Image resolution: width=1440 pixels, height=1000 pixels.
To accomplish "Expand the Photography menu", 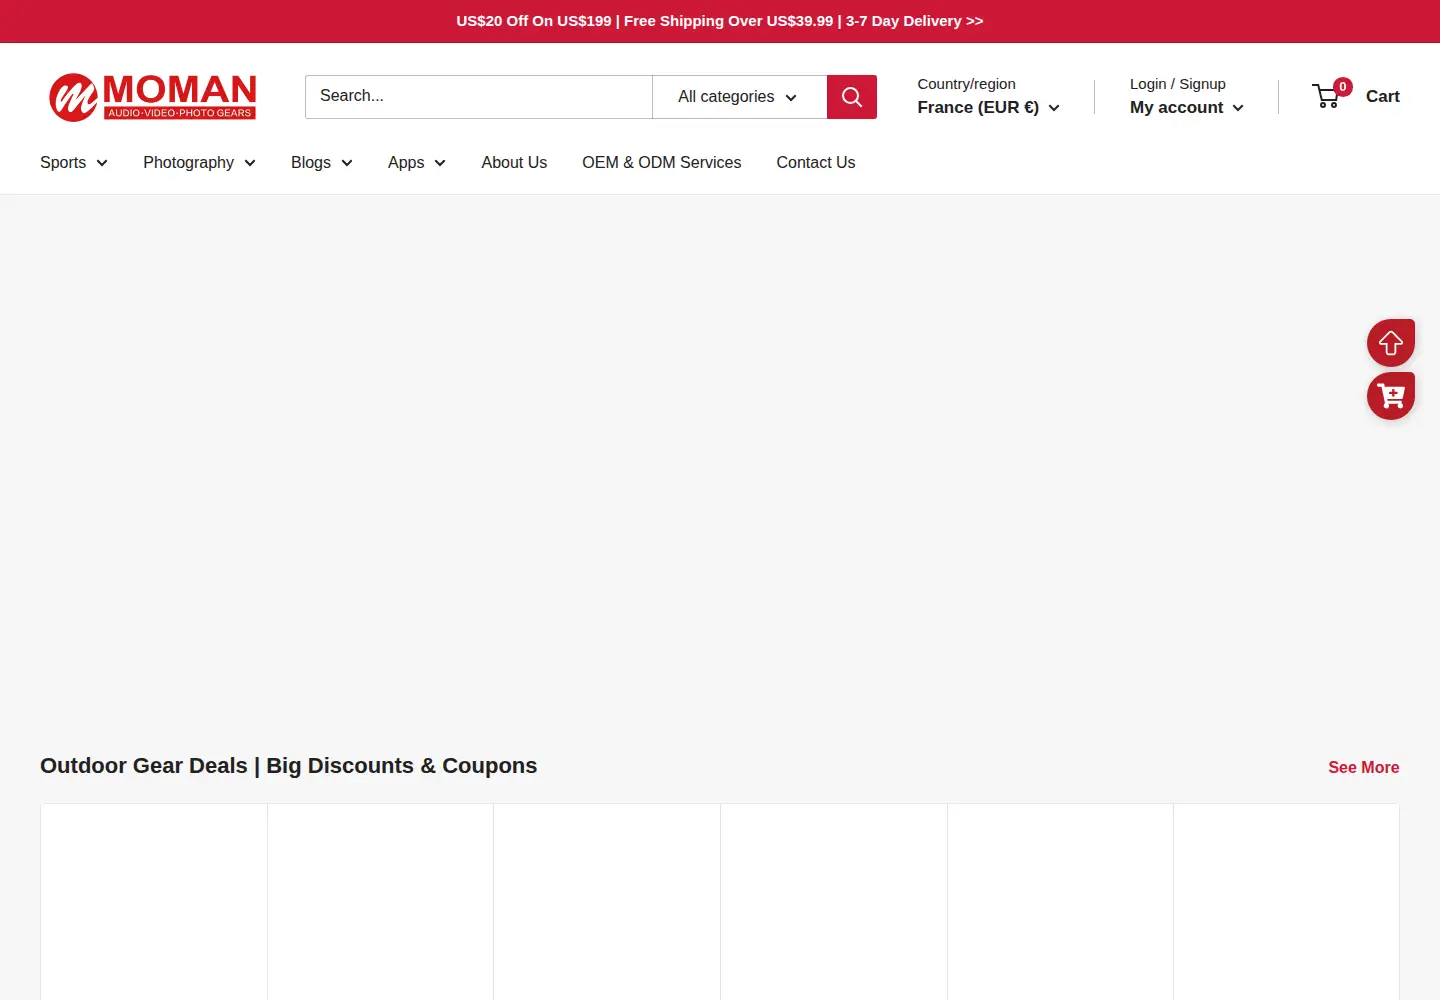I will click(x=199, y=162).
